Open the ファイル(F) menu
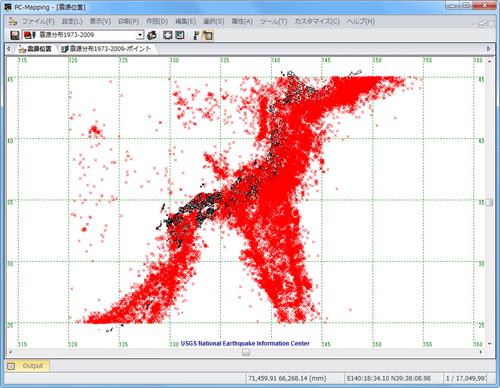The width and height of the screenshot is (500, 388). point(38,22)
